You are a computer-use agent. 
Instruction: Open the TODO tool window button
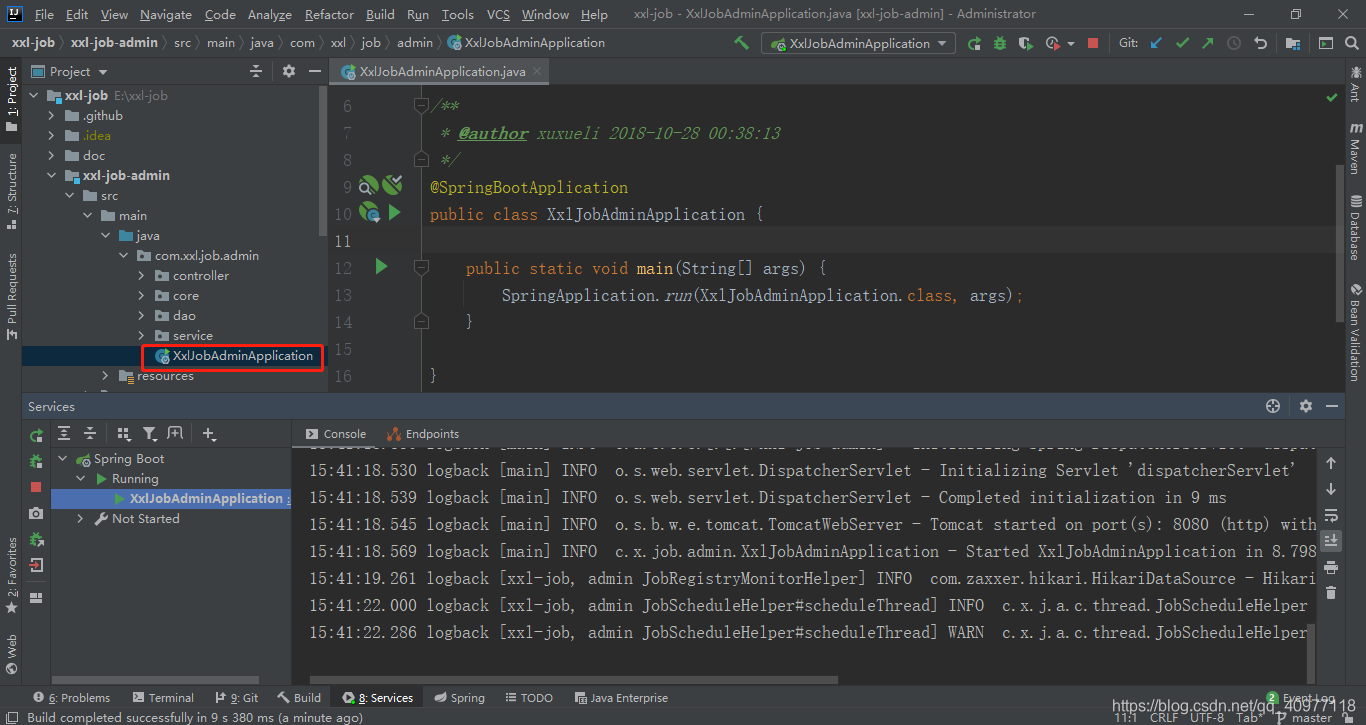(529, 698)
